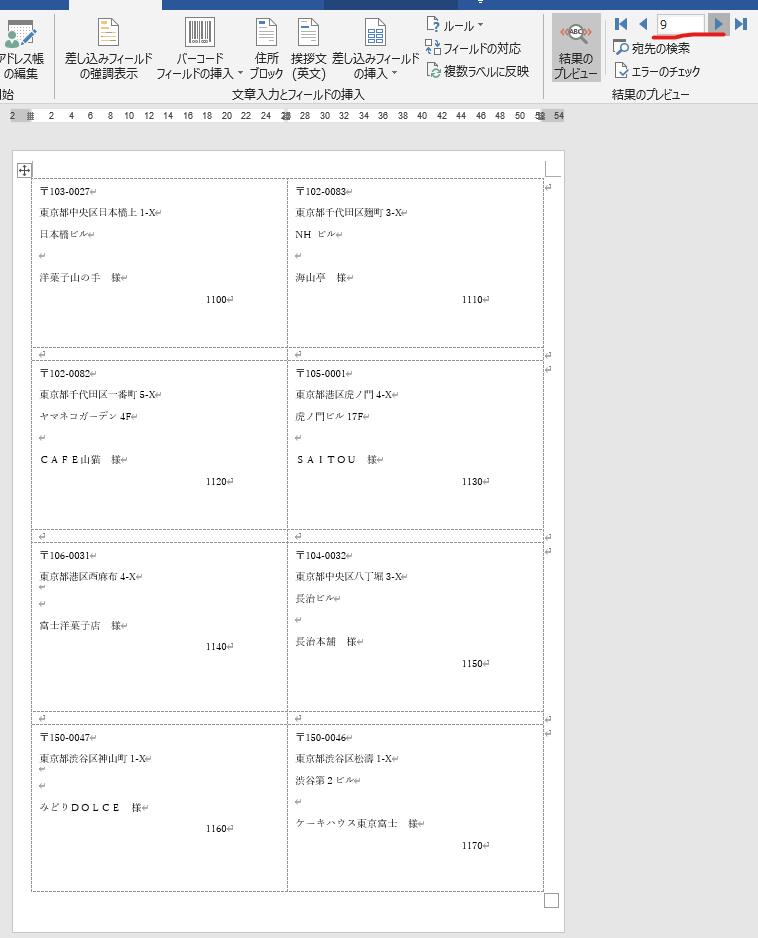Screen dimensions: 758x938
Task: Go to the first record
Action: [621, 24]
